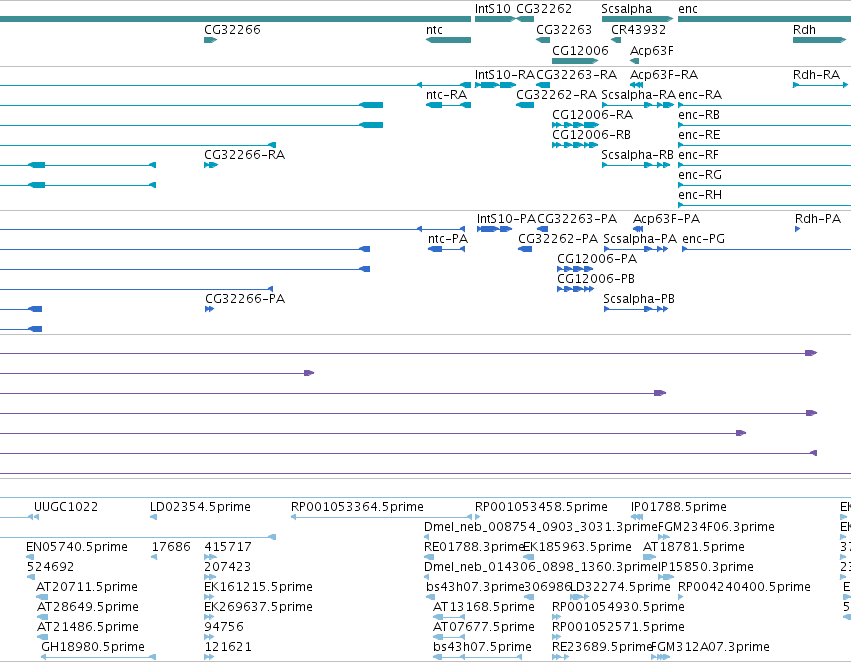Select the ntc-PA protein label

point(448,239)
